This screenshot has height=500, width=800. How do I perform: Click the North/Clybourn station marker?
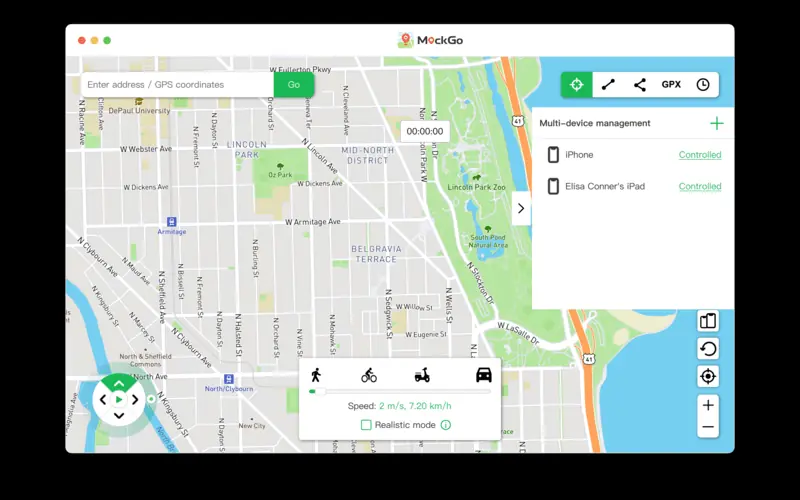click(x=229, y=379)
